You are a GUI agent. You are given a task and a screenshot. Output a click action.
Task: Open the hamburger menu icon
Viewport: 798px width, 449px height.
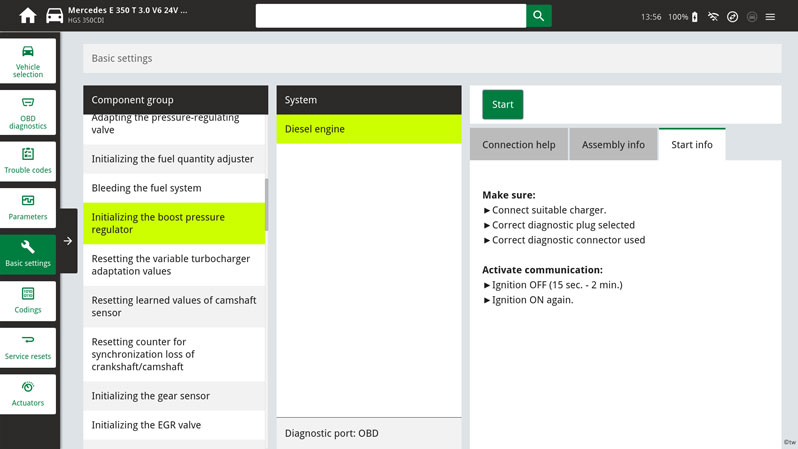pos(770,17)
